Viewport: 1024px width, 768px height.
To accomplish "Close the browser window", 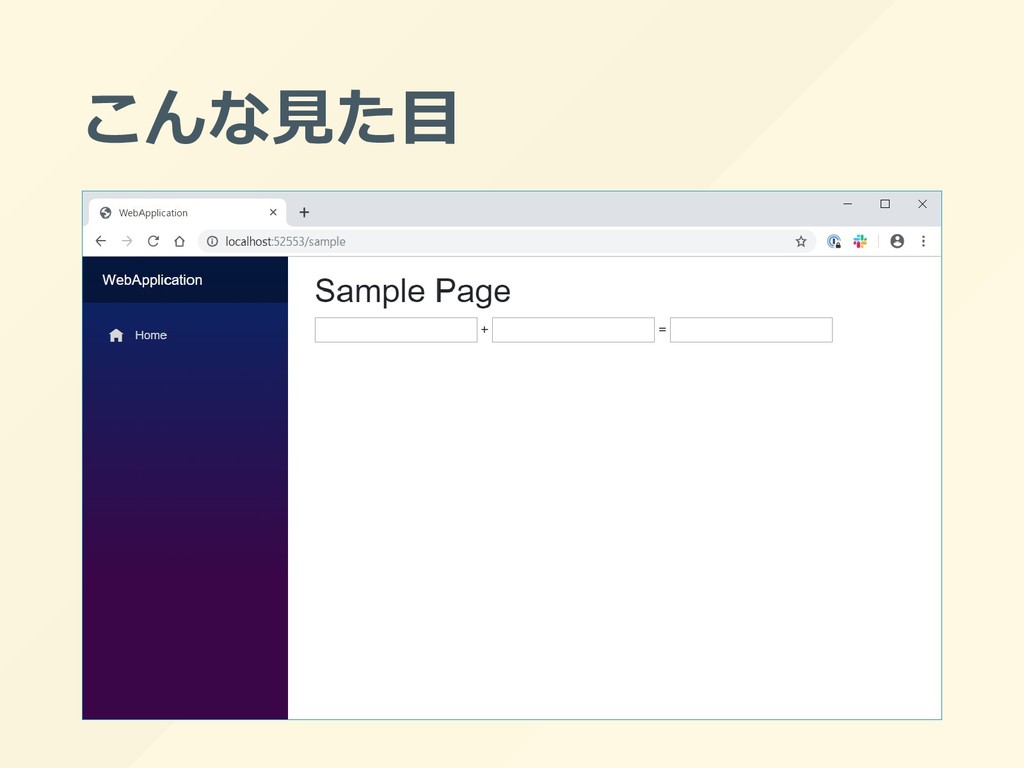I will pos(922,204).
